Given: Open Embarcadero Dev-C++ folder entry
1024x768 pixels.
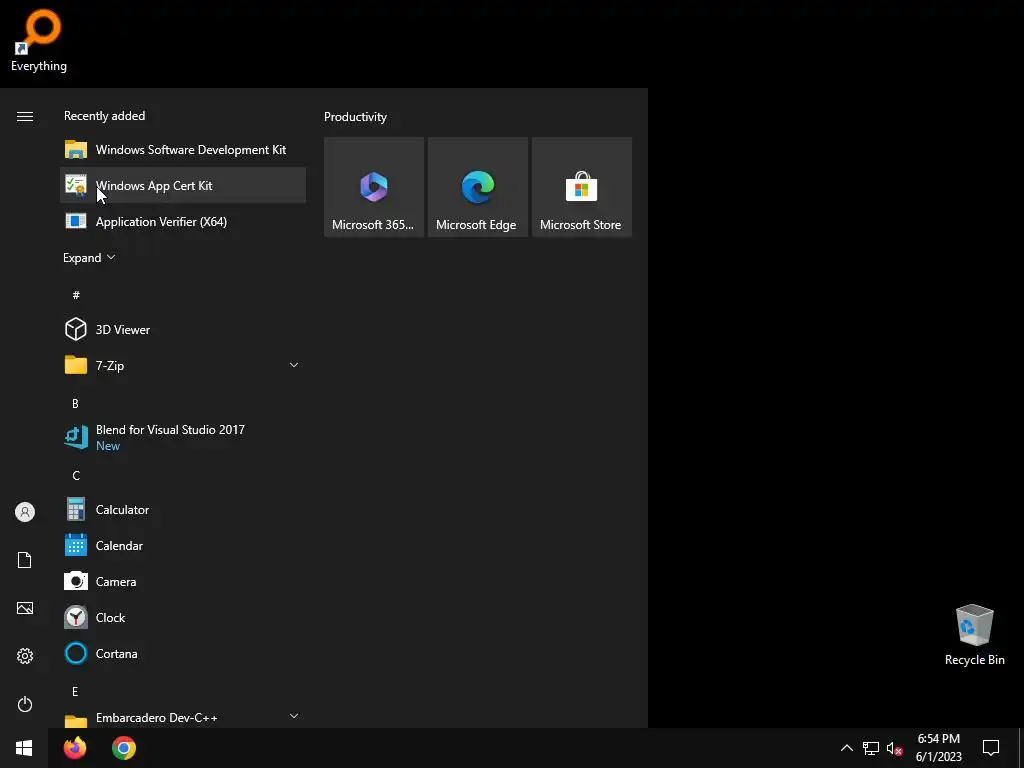Looking at the screenshot, I should point(183,718).
